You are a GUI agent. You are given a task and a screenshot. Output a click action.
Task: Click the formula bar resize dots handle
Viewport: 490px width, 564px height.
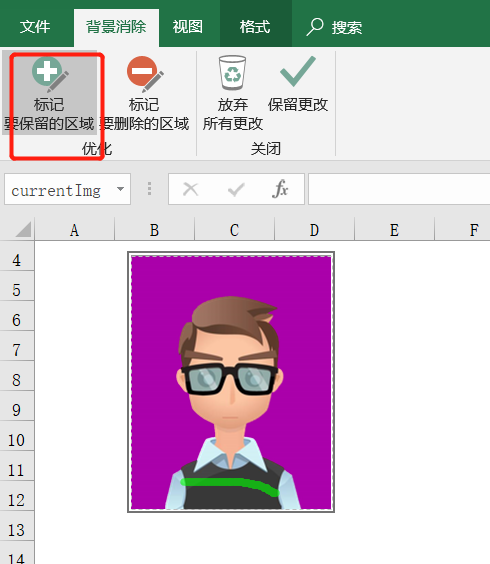(149, 189)
